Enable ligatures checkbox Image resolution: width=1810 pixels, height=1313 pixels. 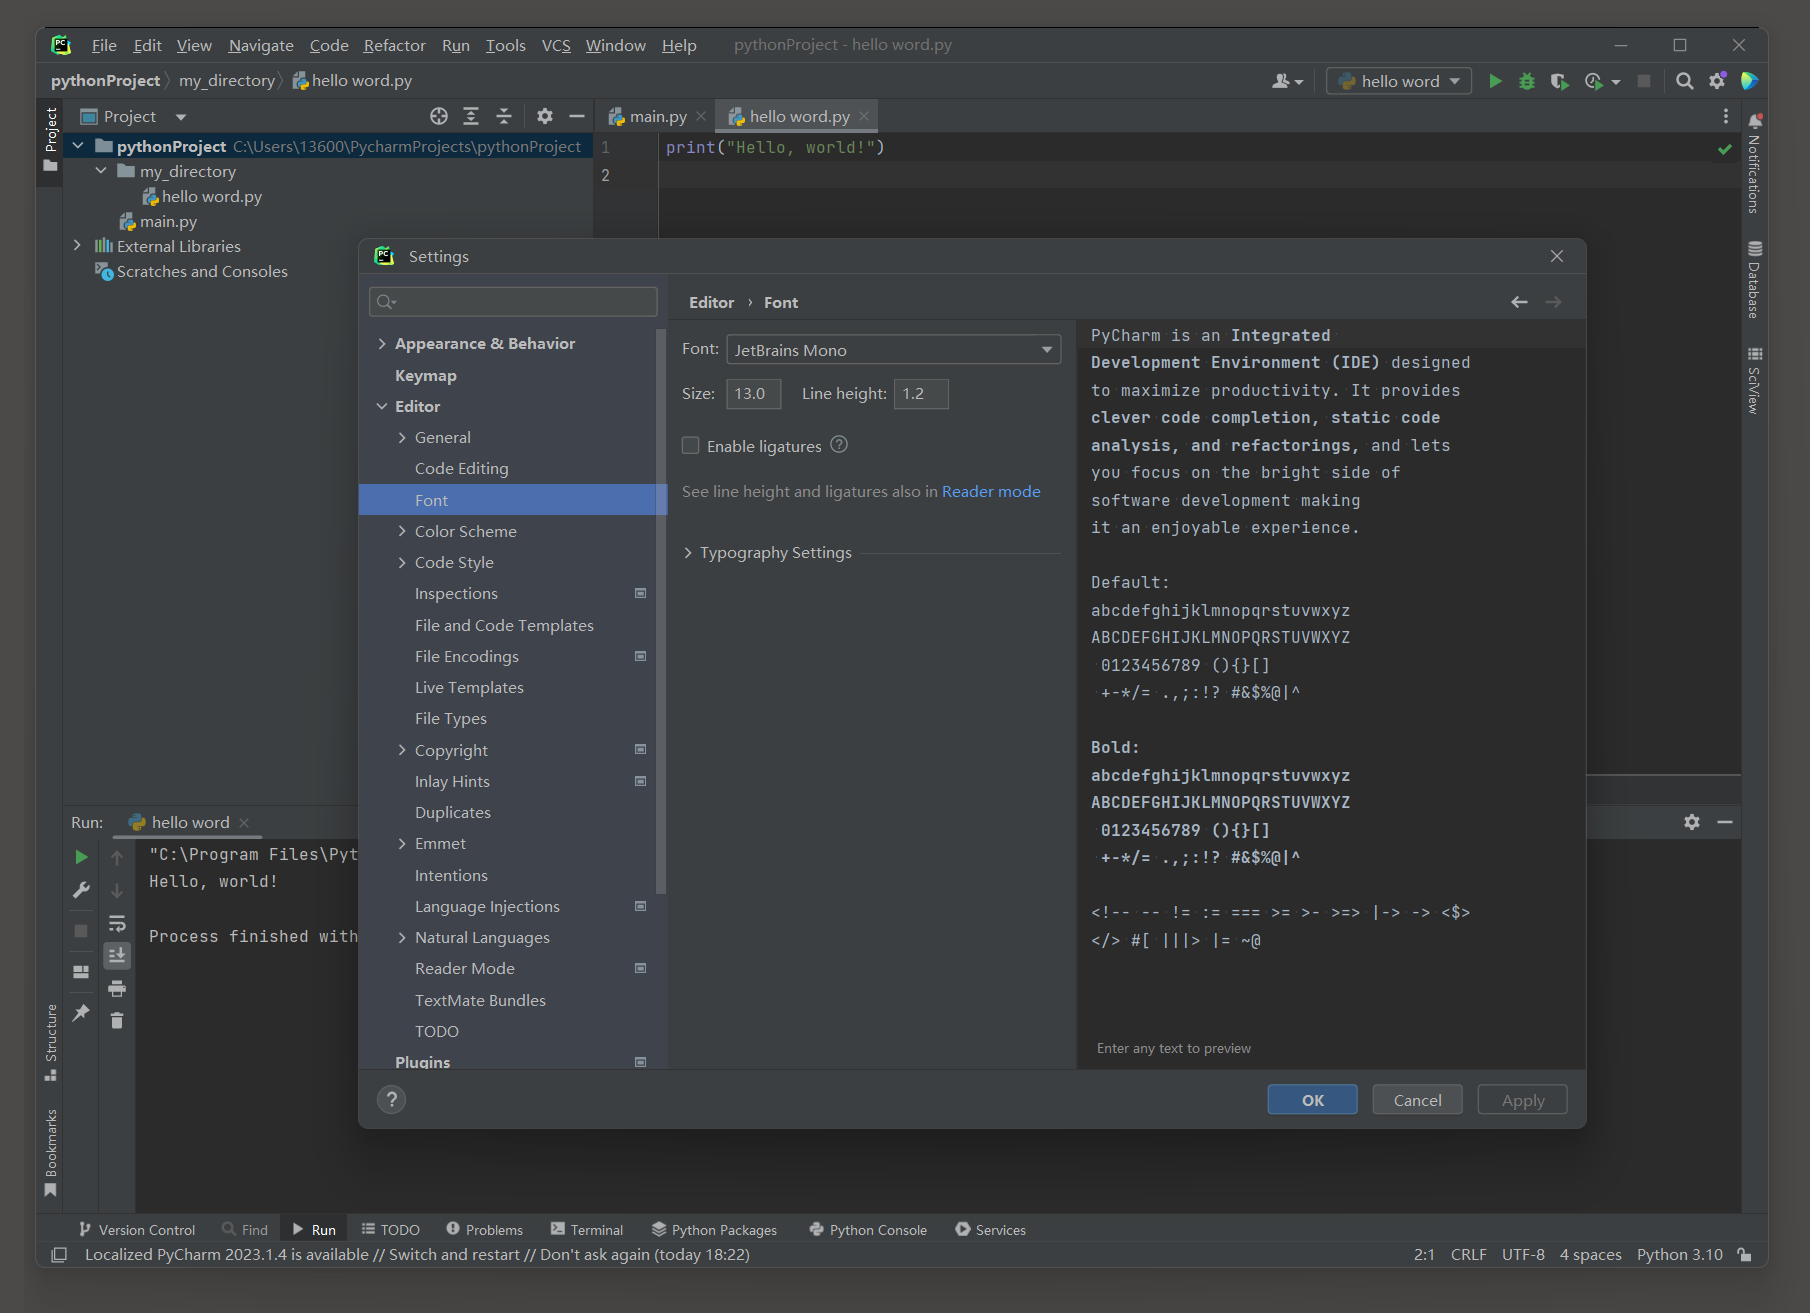tap(691, 446)
